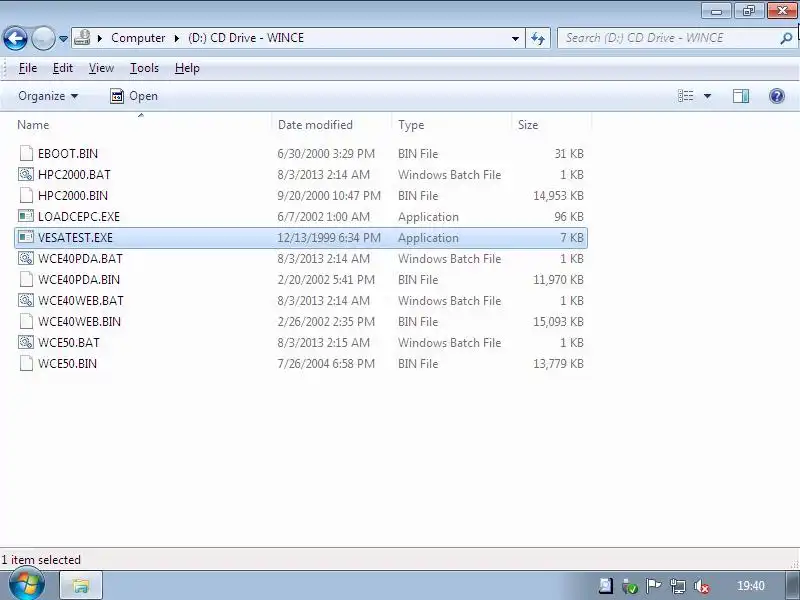Select WCE40WEB.BAT batch file icon
Viewport: 800px width, 600px height.
click(26, 300)
